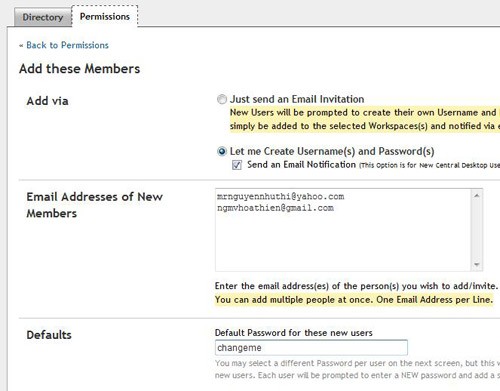Select the Permissions tab
Viewport: 500px width, 391px height.
[105, 16]
